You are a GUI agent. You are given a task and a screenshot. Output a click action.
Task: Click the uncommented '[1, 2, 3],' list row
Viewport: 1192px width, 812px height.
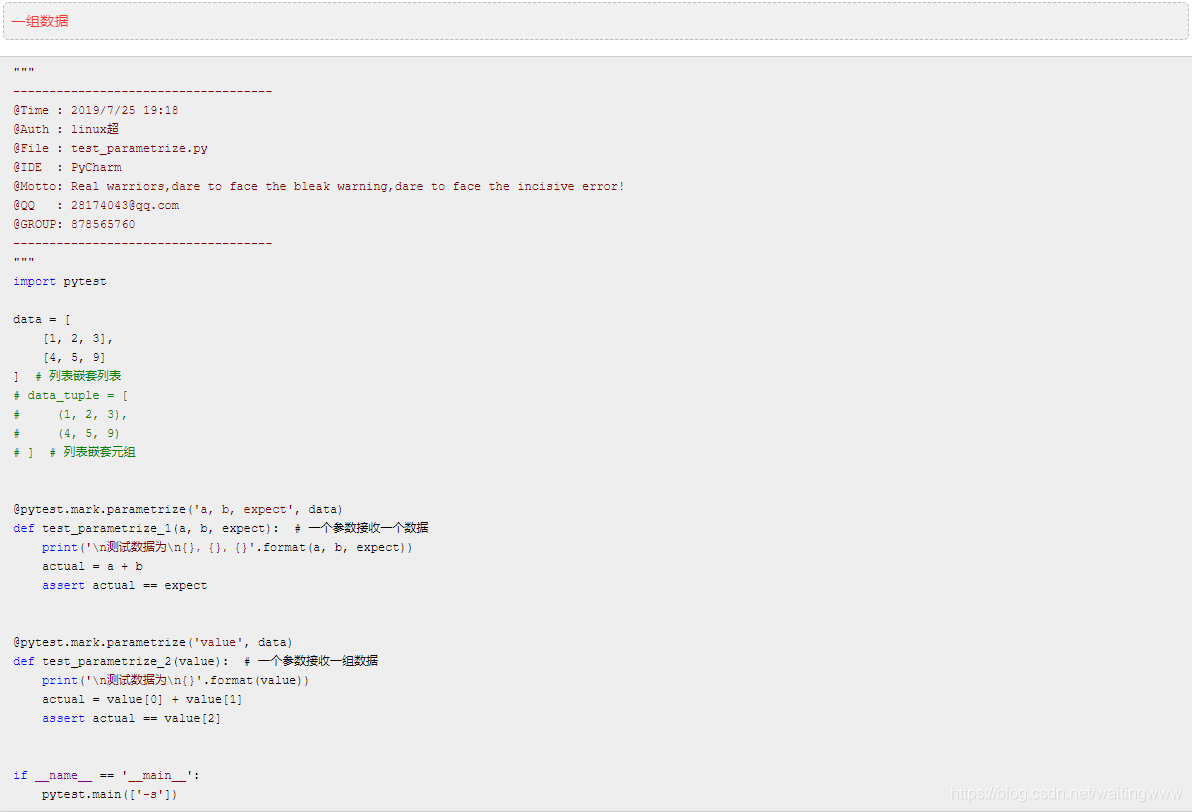click(78, 338)
